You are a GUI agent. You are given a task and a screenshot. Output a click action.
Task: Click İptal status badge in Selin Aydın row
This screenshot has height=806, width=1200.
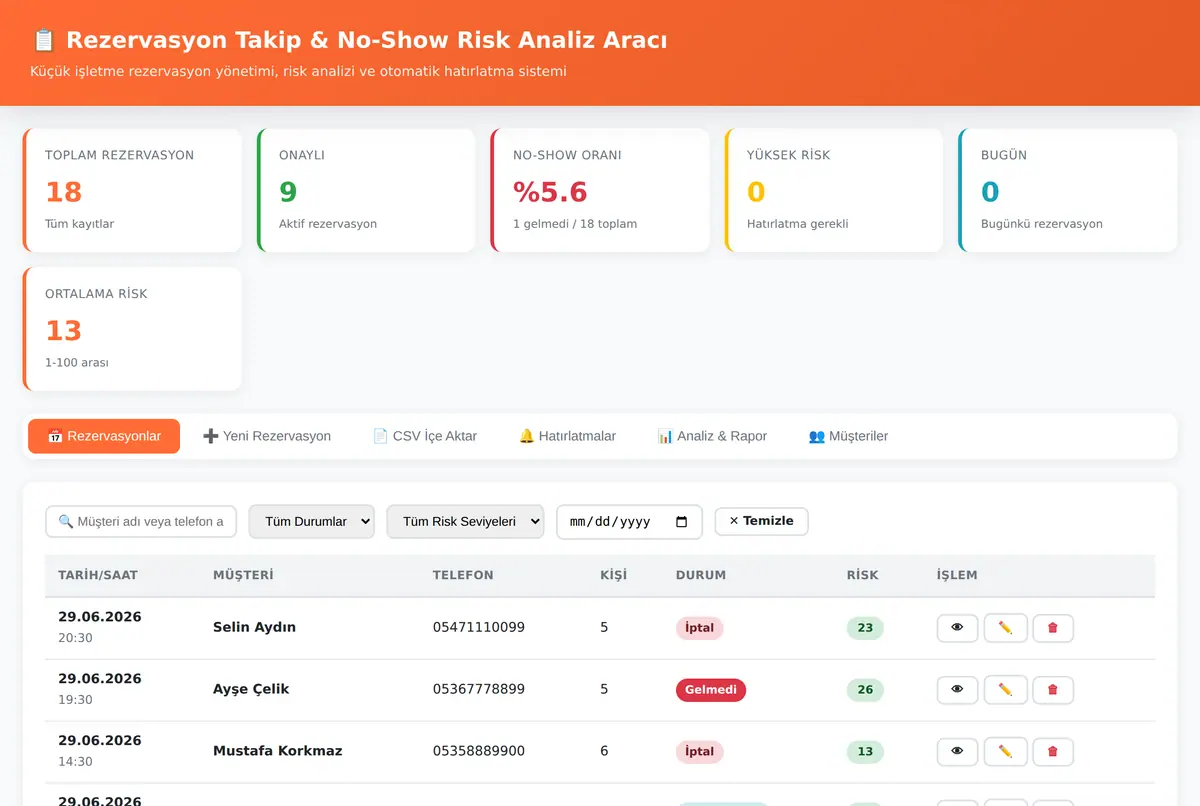pos(700,628)
